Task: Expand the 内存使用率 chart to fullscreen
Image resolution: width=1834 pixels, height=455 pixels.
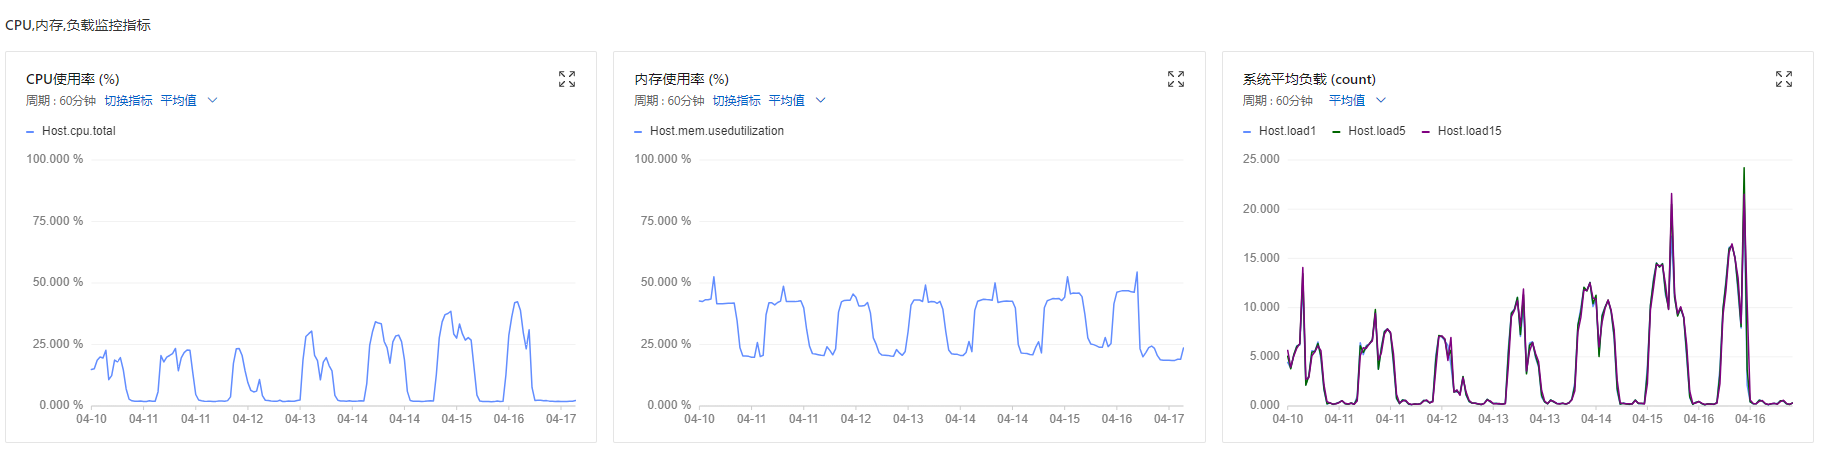Action: [1176, 79]
